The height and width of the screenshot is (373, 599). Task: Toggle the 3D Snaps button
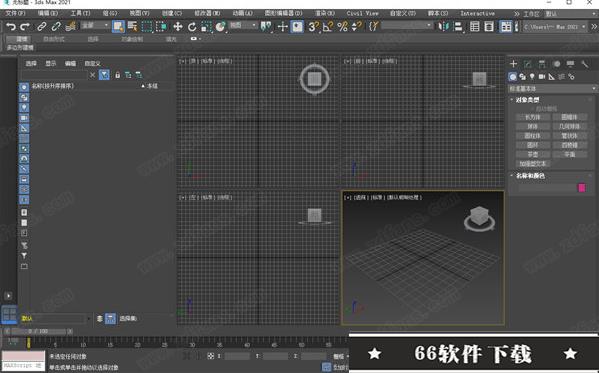click(x=313, y=26)
